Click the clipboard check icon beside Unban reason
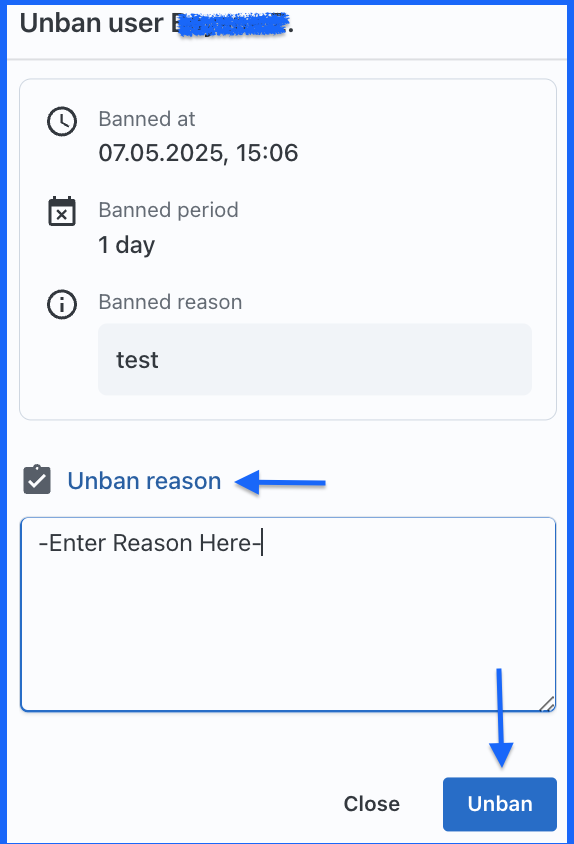This screenshot has height=844, width=574. point(37,480)
